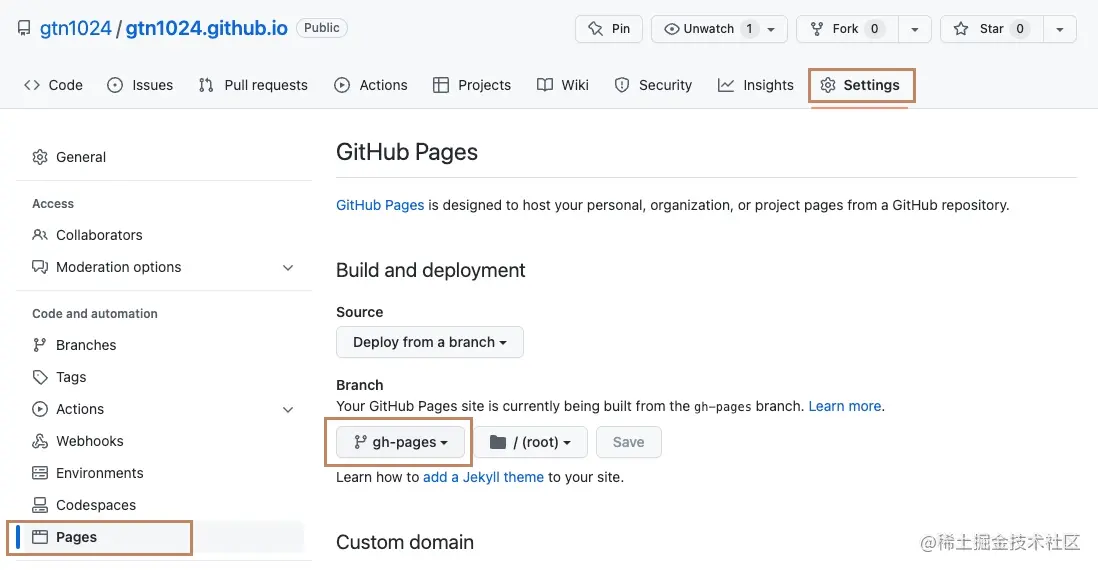Click the Actions play icon in tab bar
This screenshot has height=570, width=1098.
[x=342, y=85]
